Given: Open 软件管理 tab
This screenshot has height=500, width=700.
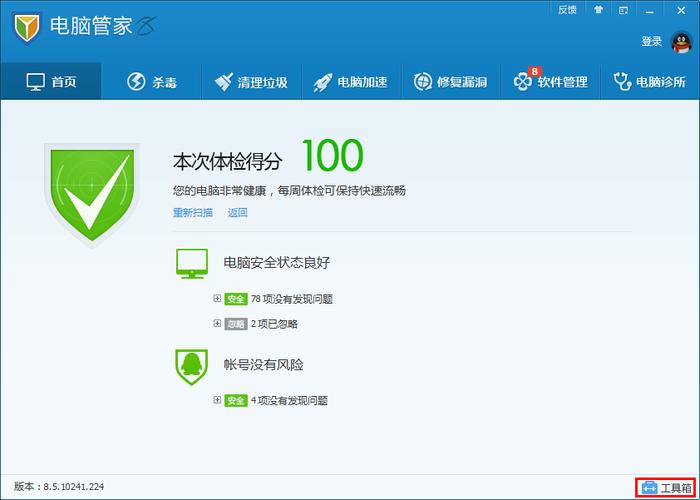Looking at the screenshot, I should (x=551, y=82).
